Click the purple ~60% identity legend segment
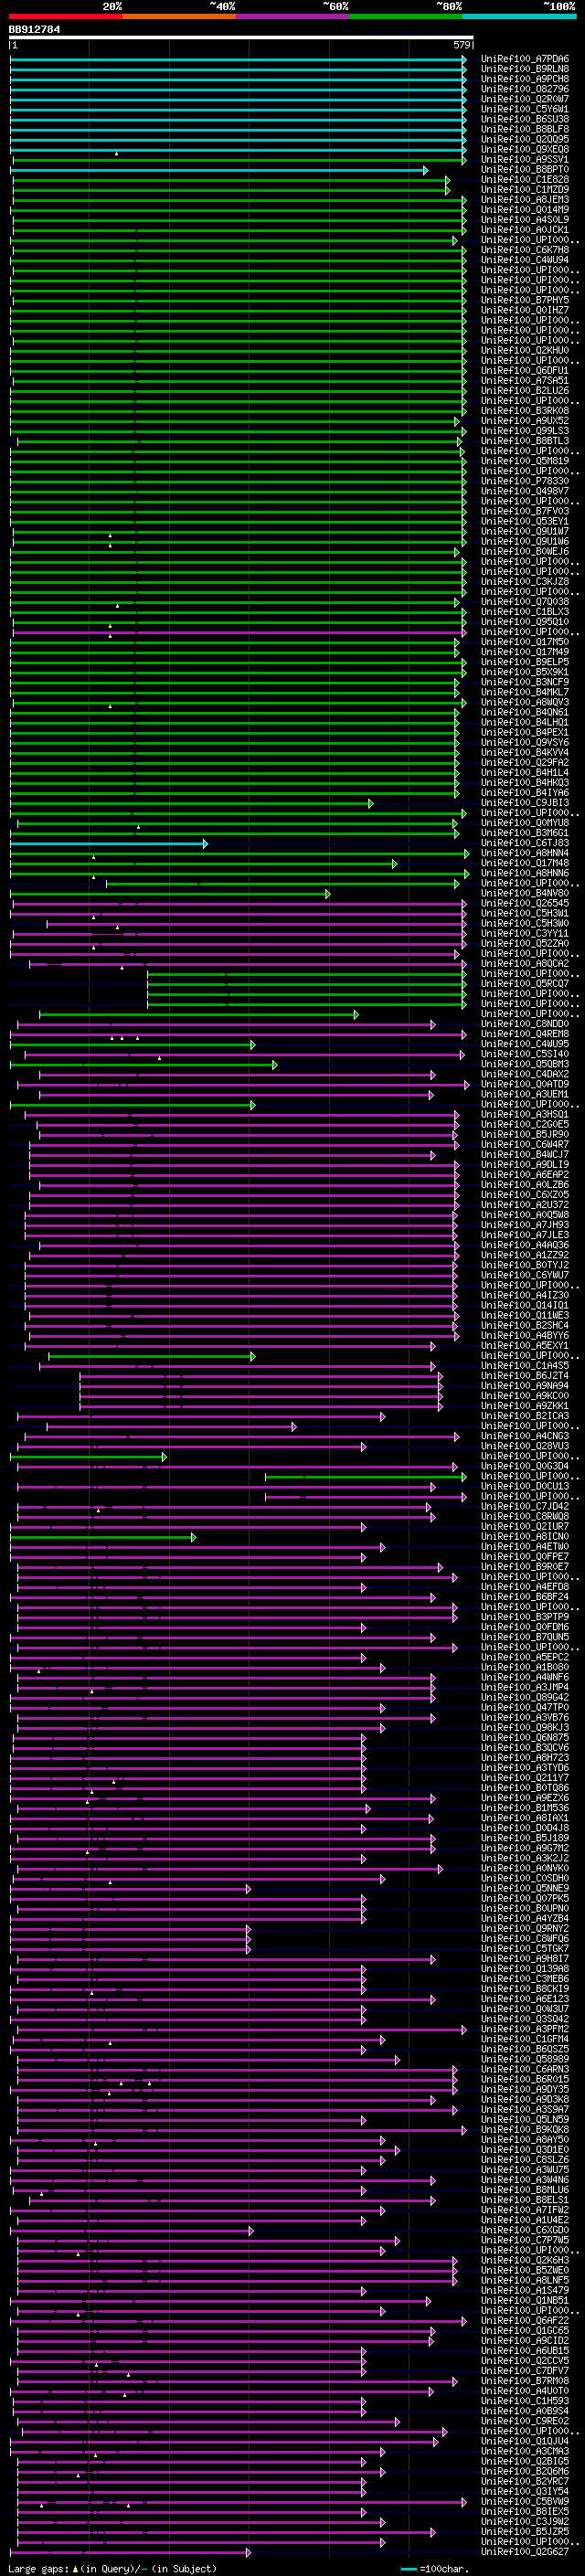The height and width of the screenshot is (2576, 585). pos(293,15)
